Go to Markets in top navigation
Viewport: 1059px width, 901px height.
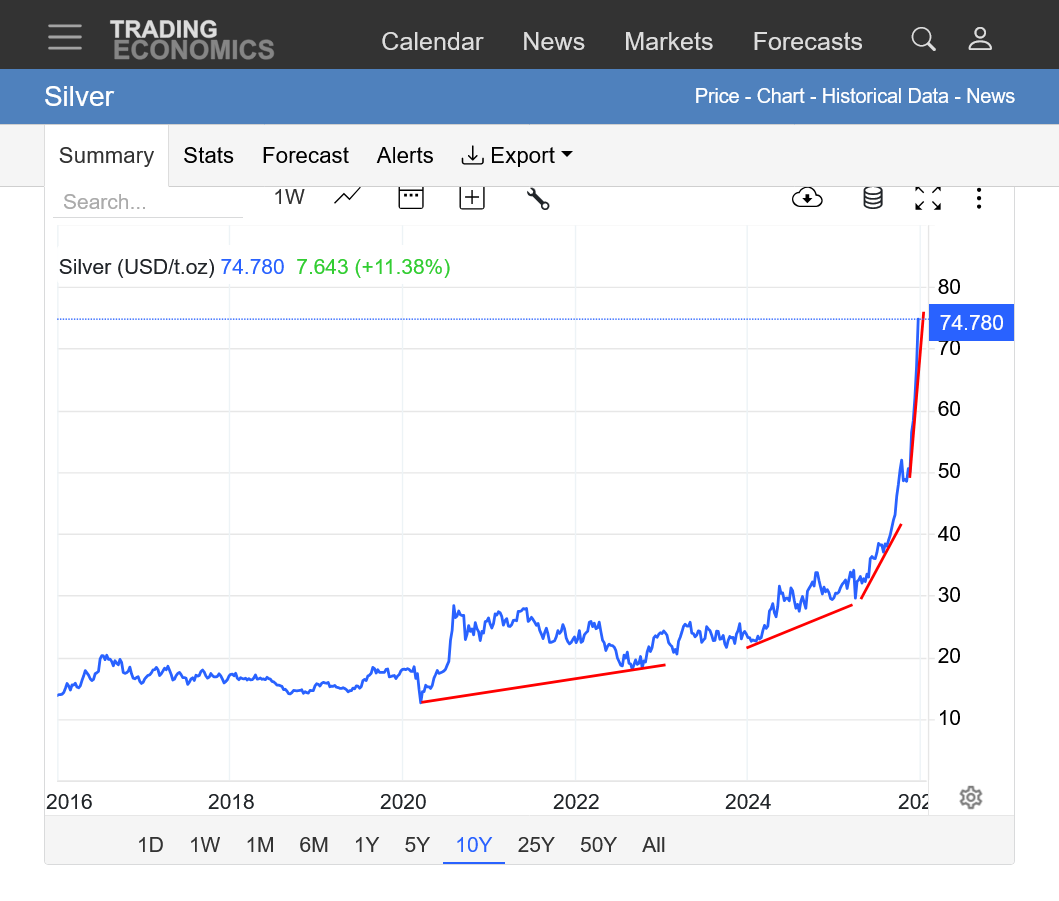668,41
